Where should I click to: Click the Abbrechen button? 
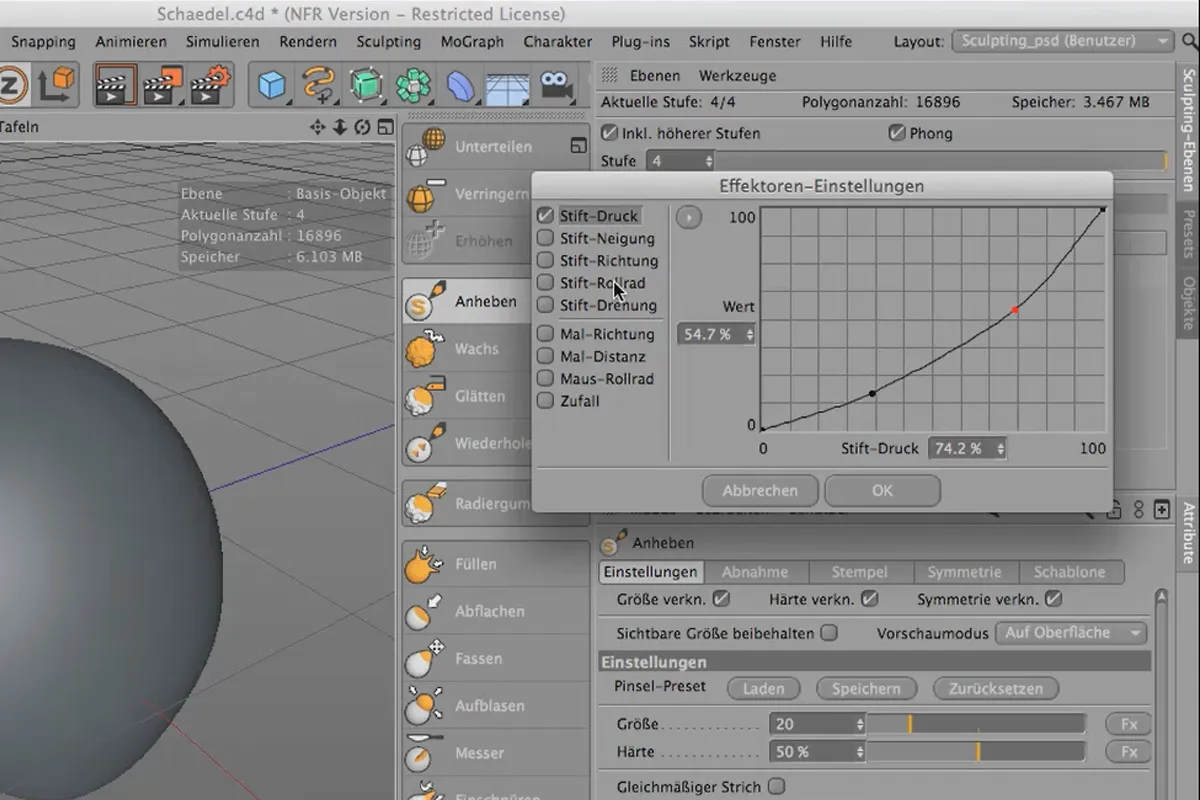point(760,491)
